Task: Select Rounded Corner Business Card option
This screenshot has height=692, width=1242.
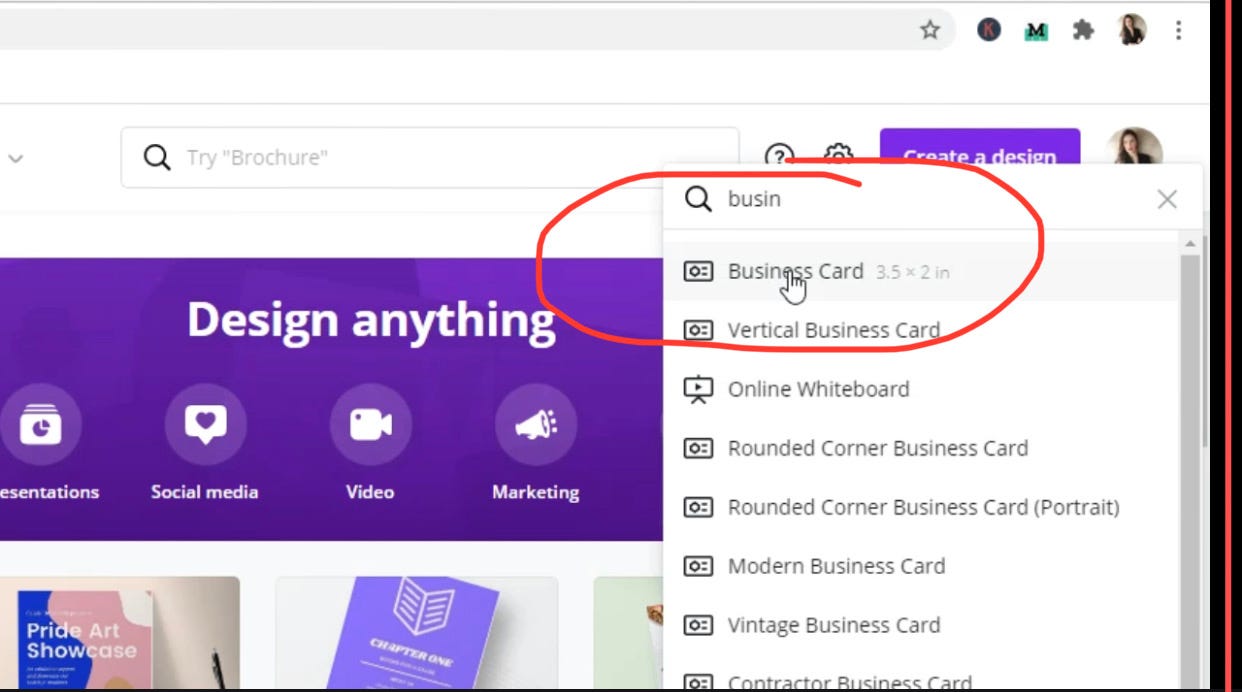Action: click(921, 448)
